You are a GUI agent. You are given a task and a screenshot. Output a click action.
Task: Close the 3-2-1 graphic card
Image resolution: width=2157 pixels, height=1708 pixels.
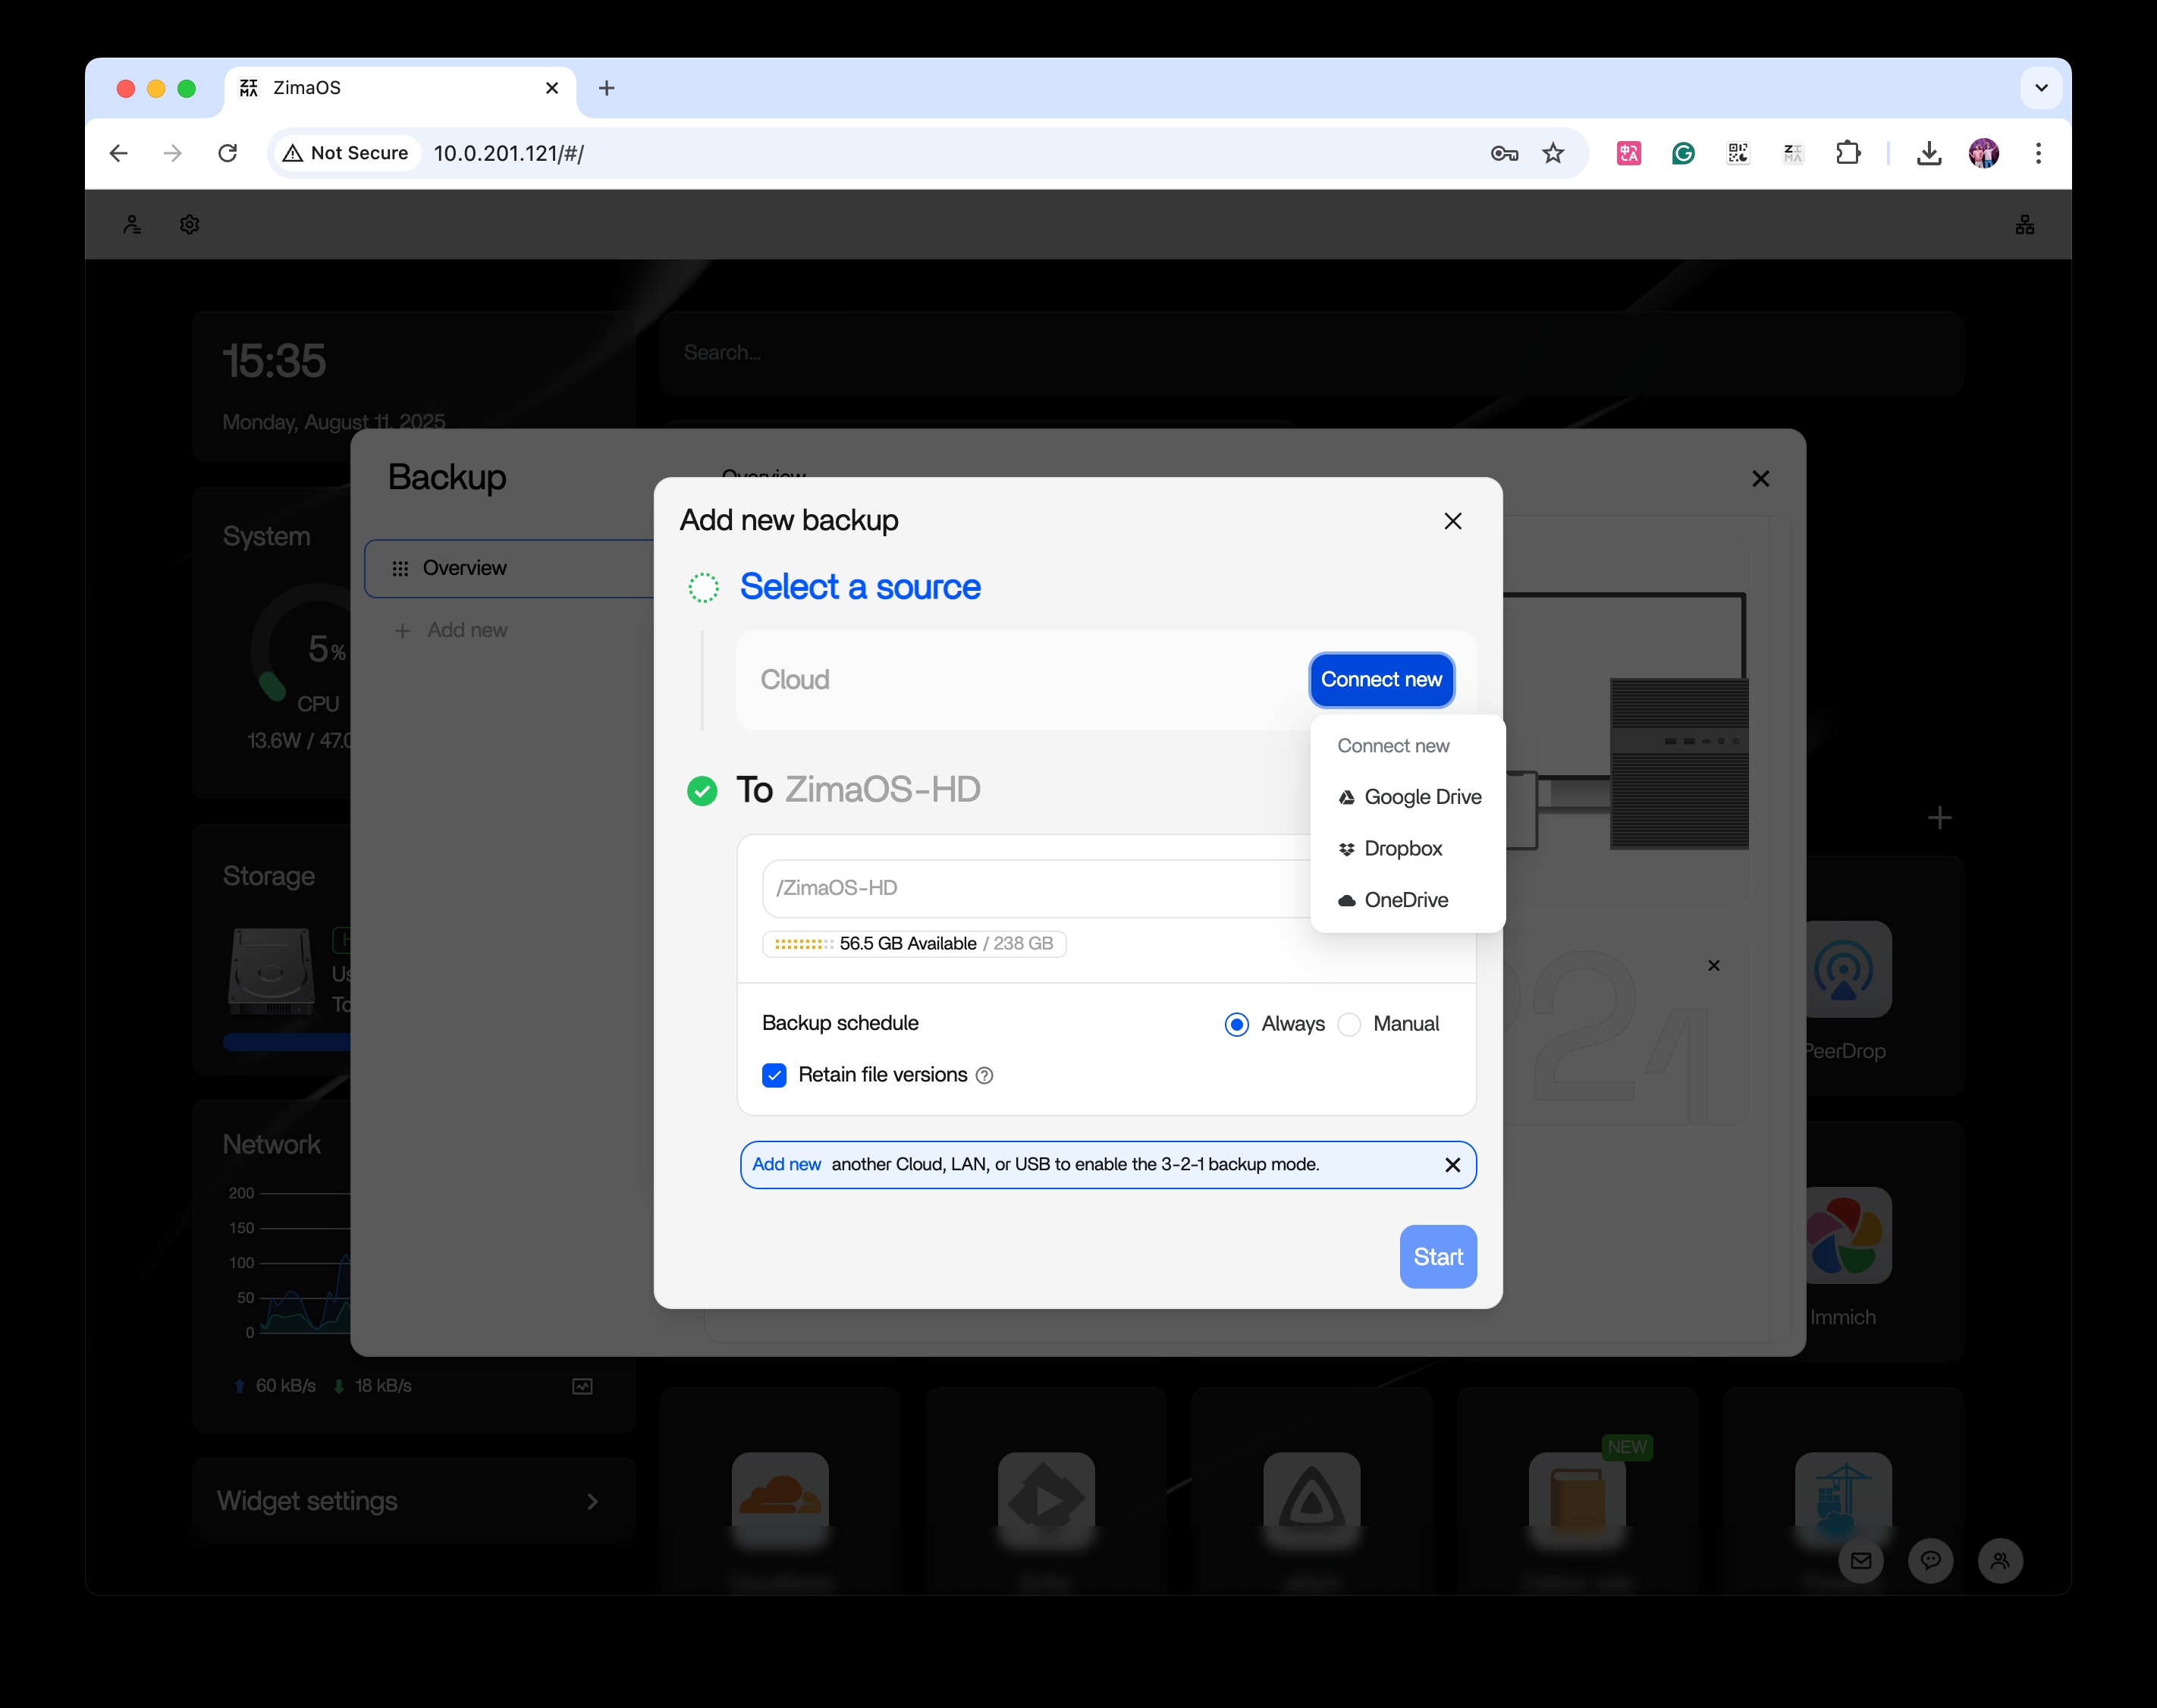(1713, 966)
